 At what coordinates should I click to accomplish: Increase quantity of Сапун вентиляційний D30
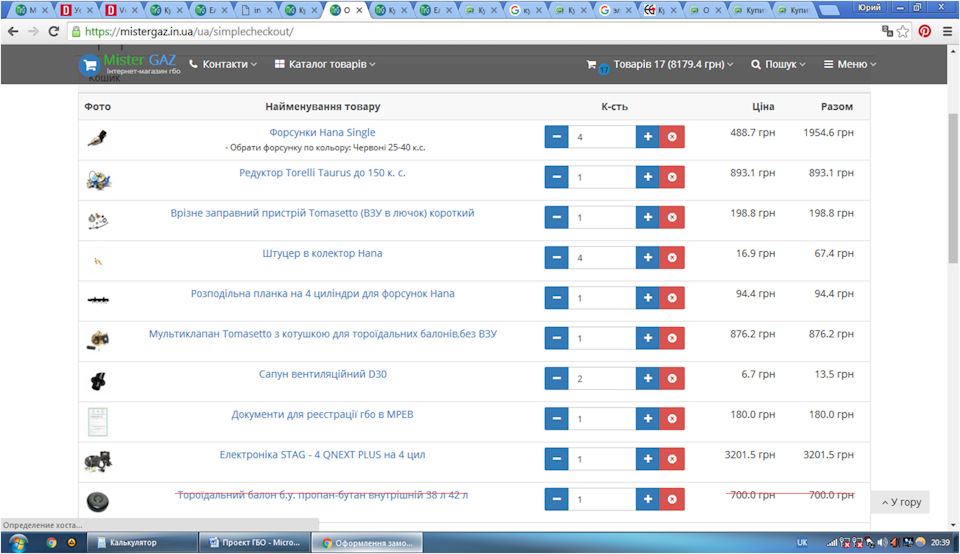click(x=647, y=378)
